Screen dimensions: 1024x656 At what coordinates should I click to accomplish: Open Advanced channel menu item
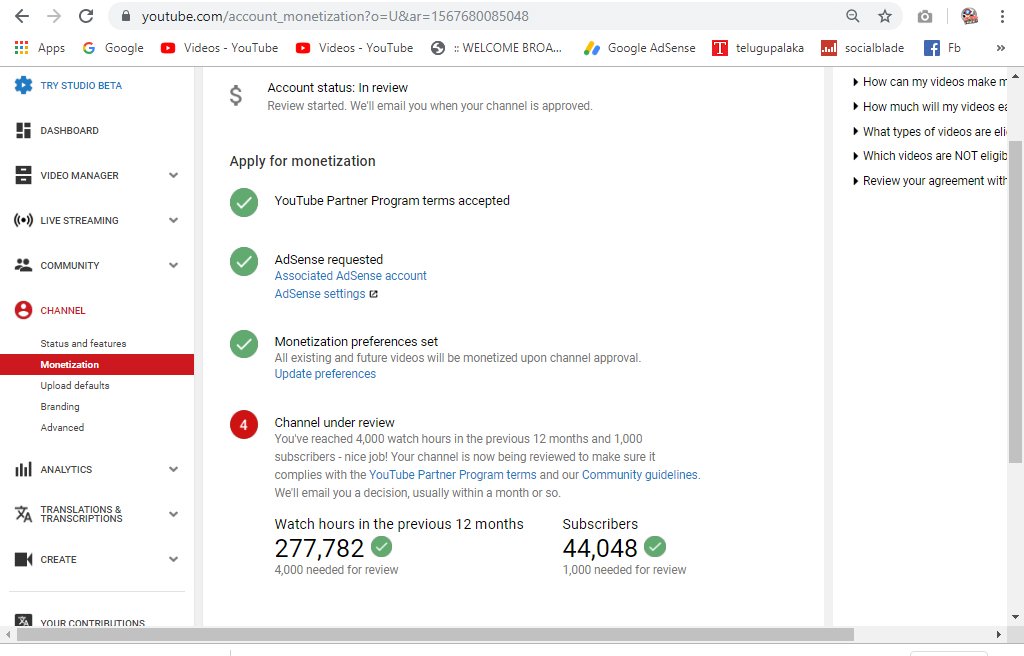point(62,427)
